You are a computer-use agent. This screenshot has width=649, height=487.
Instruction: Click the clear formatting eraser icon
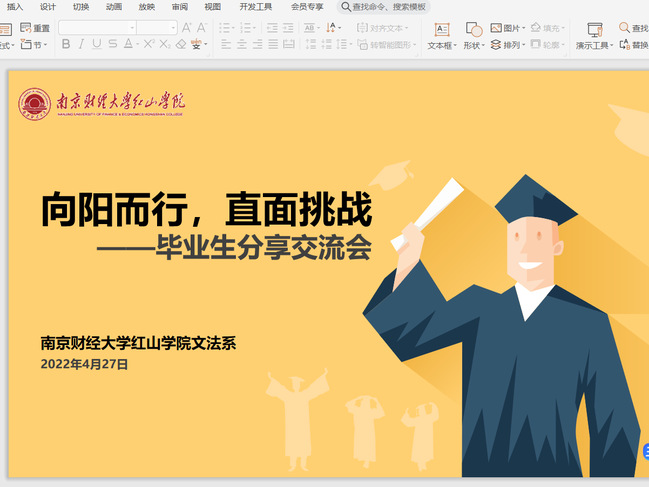pos(181,45)
